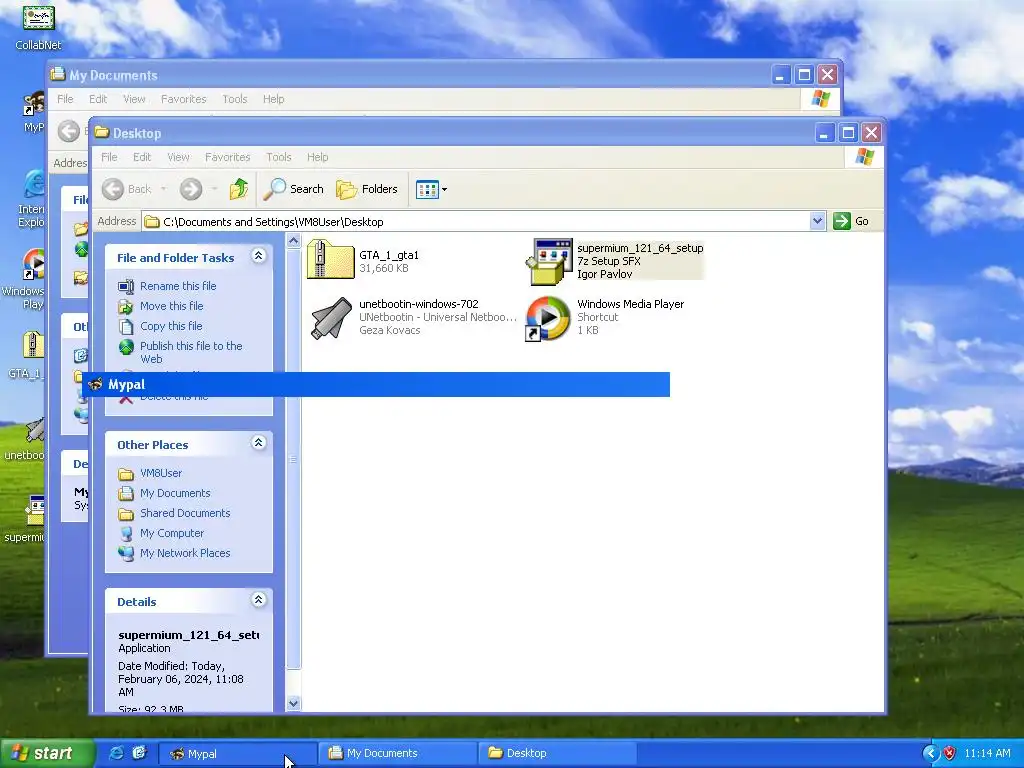
Task: Click Rename this file link
Action: (x=178, y=285)
